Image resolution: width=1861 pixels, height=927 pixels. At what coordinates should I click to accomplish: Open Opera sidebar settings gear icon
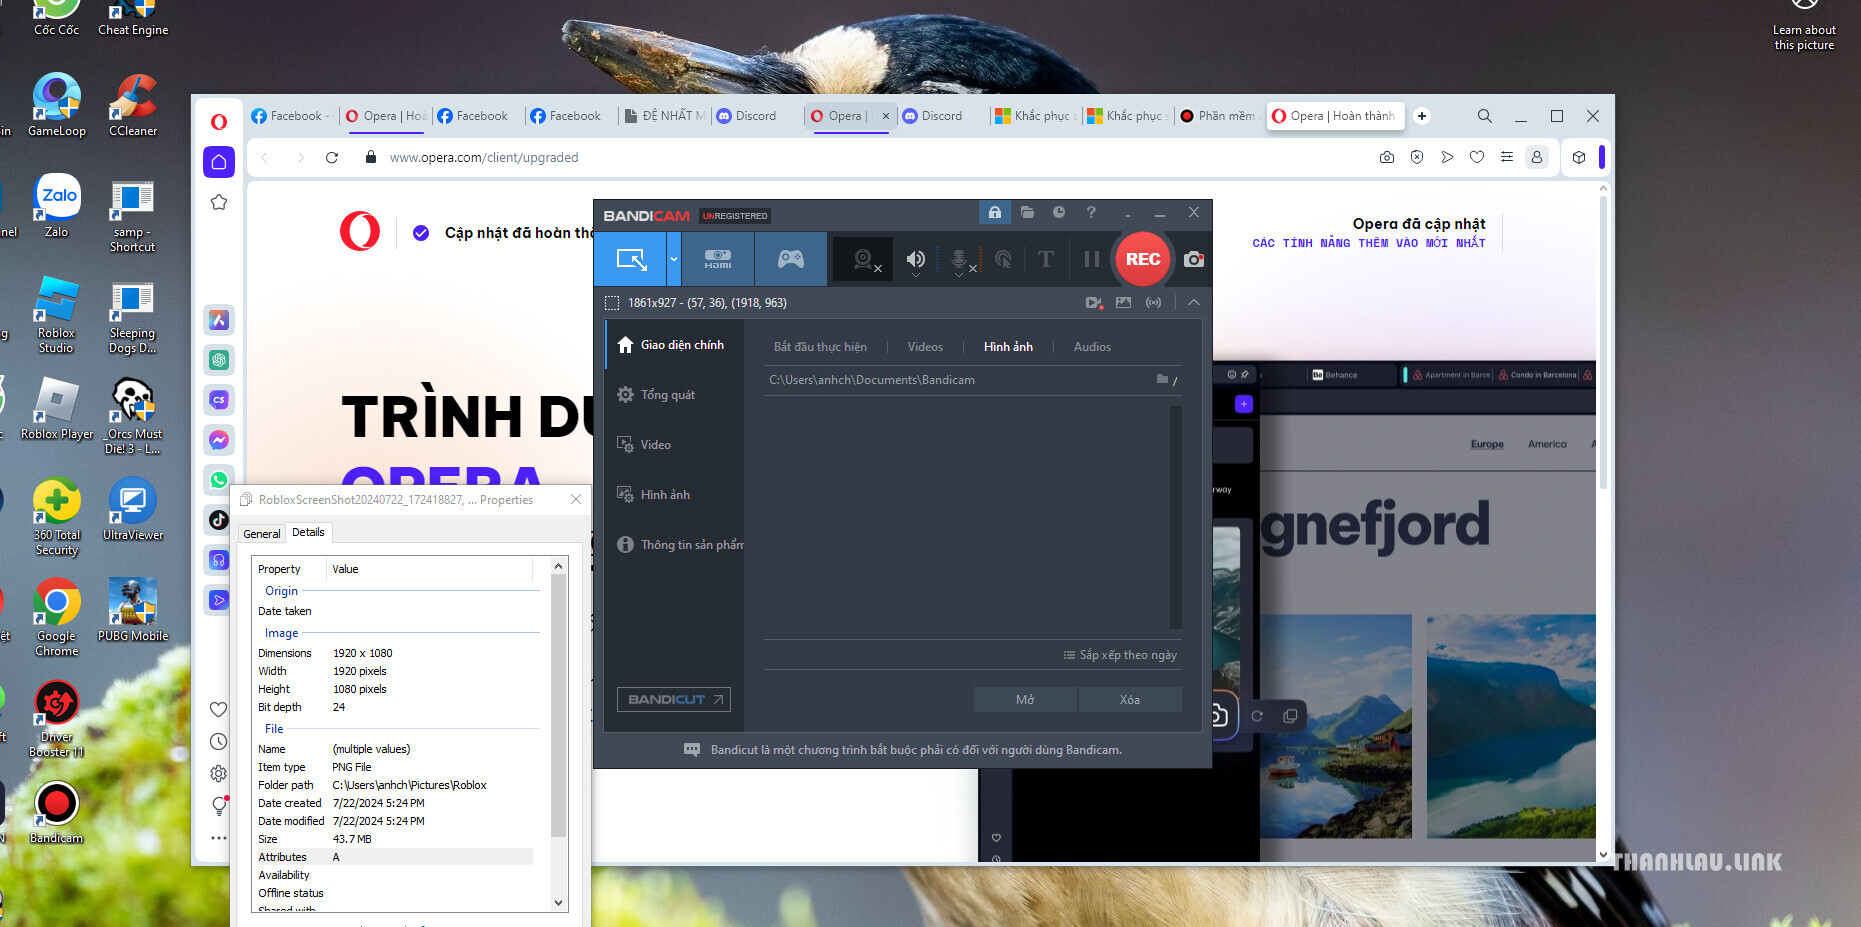tap(218, 774)
